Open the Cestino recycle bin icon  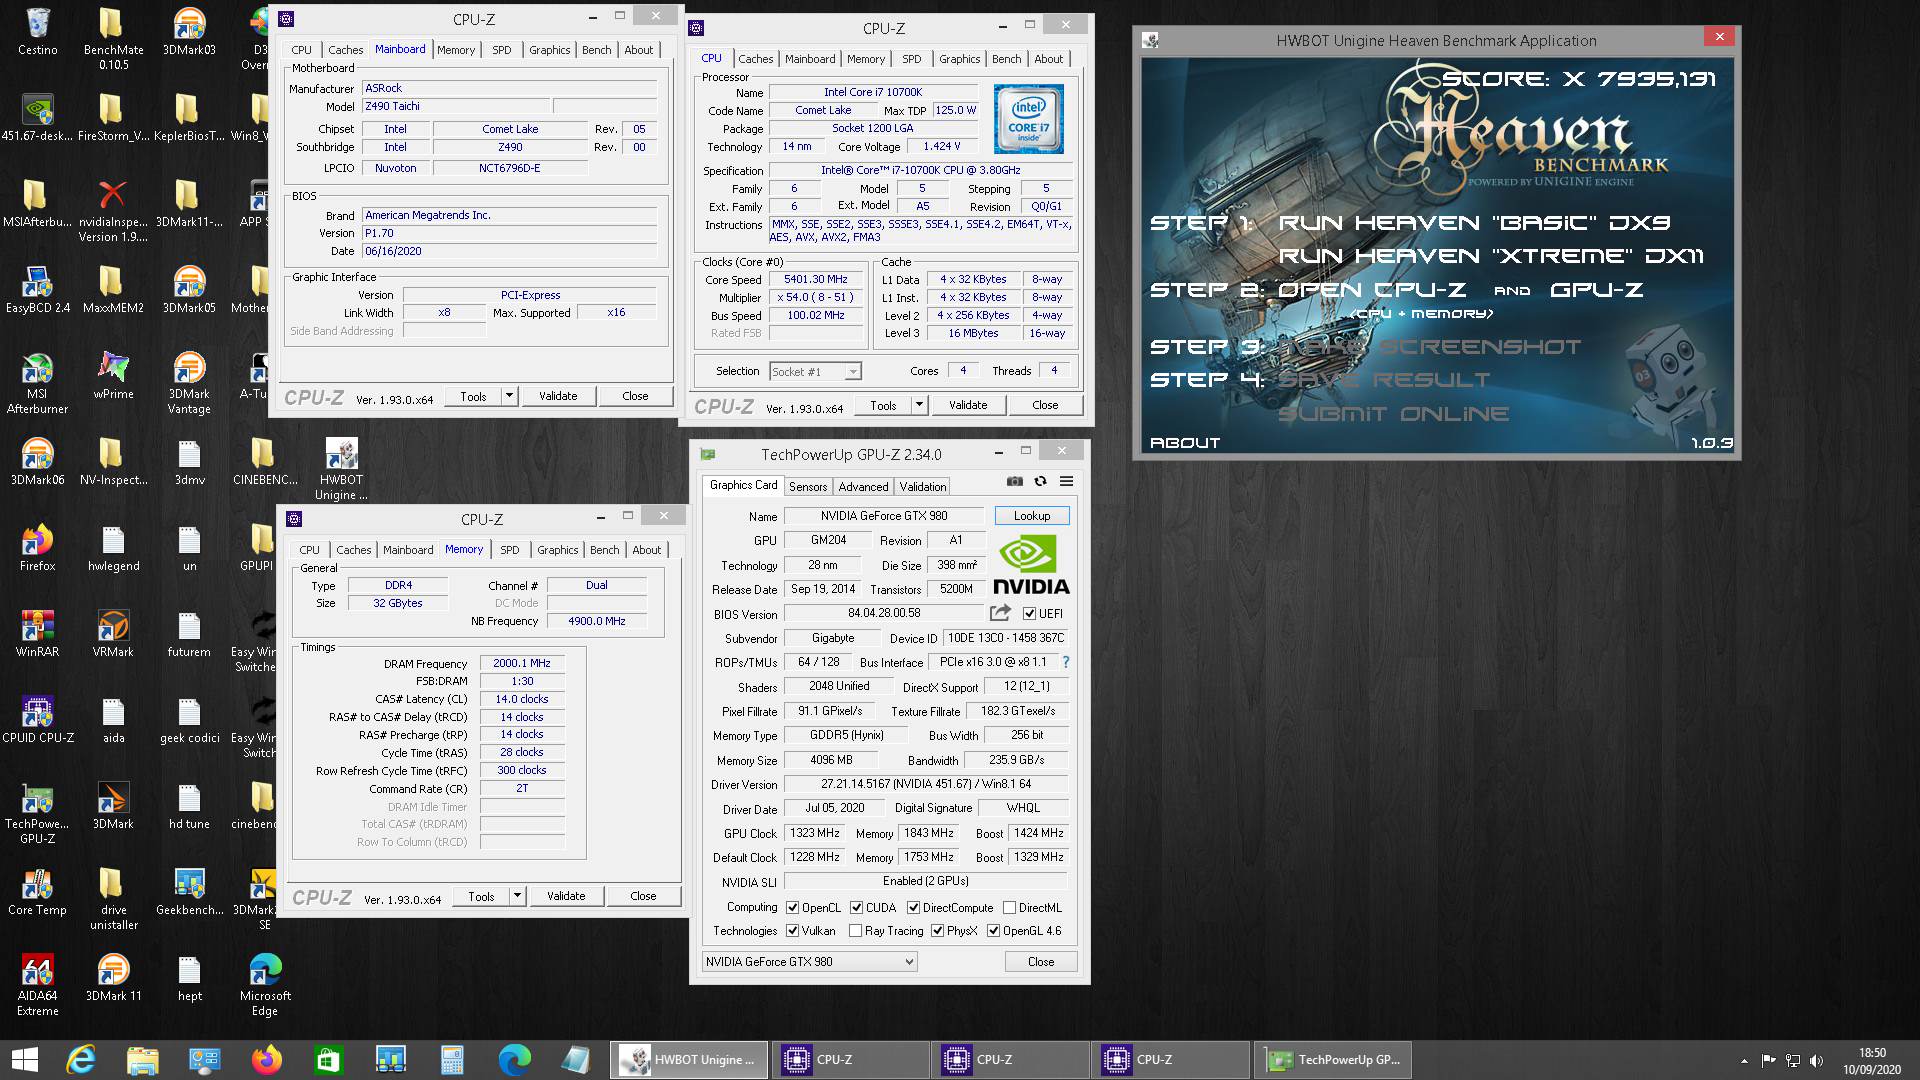pyautogui.click(x=38, y=31)
